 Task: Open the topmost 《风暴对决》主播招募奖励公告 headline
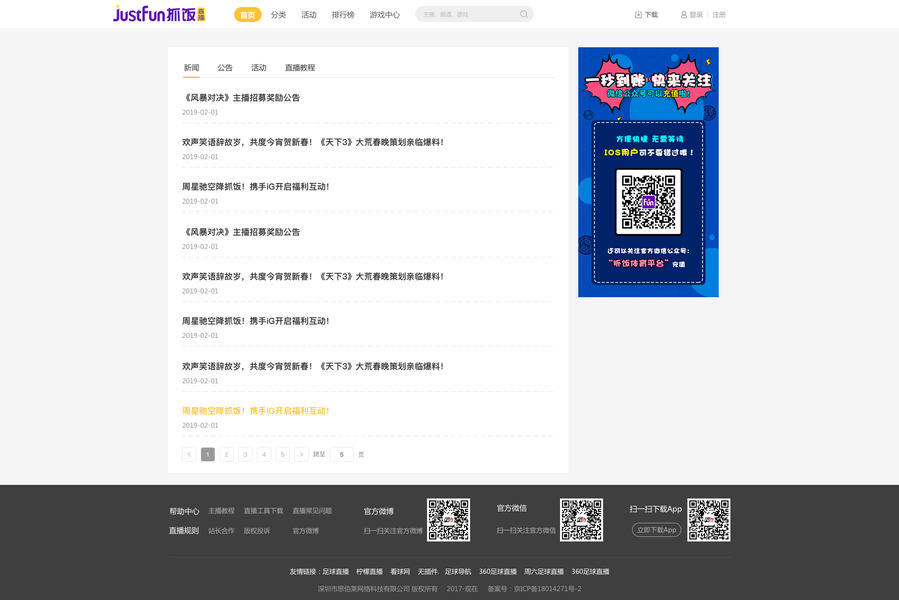point(241,98)
